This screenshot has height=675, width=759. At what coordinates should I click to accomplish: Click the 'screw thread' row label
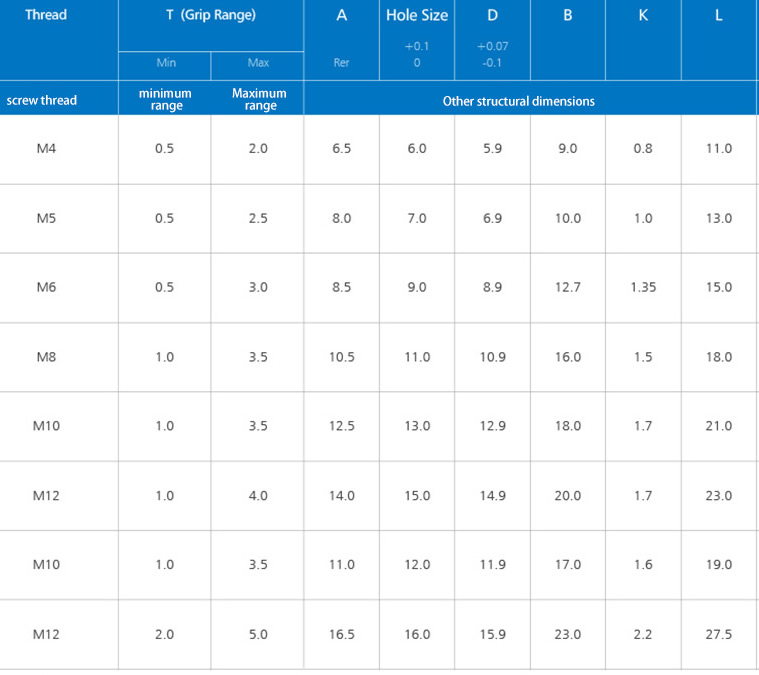tap(42, 100)
